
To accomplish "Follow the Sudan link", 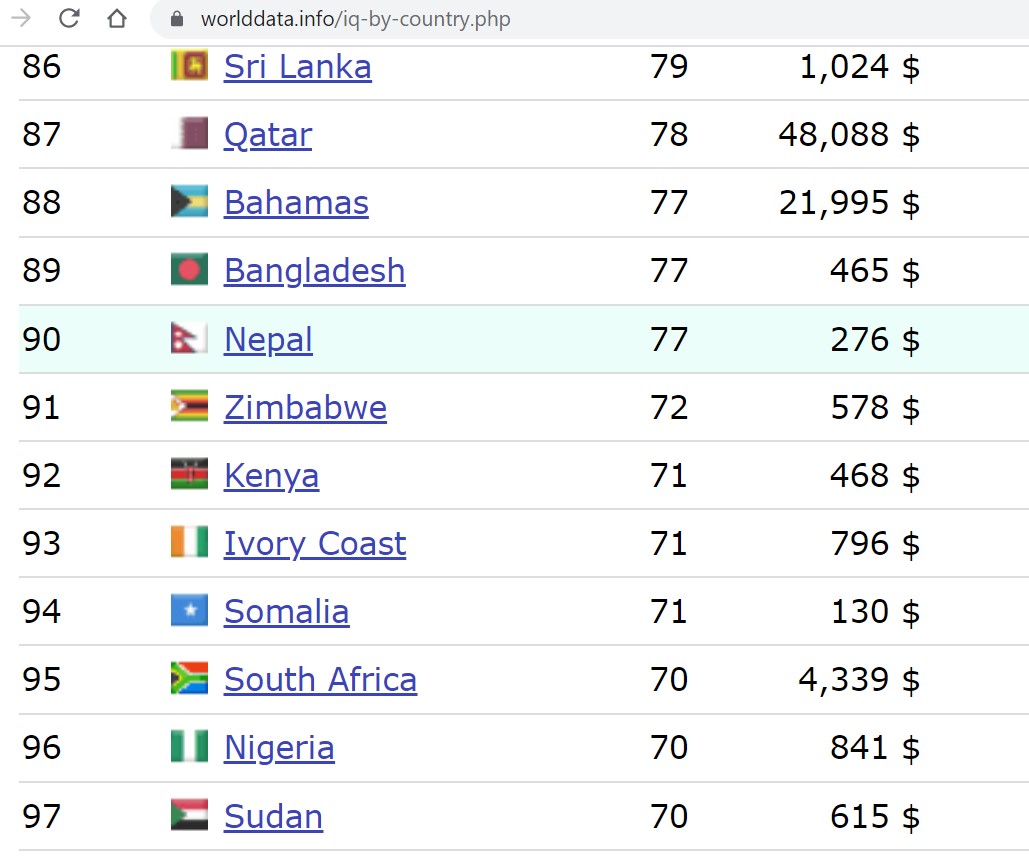I will tap(273, 817).
